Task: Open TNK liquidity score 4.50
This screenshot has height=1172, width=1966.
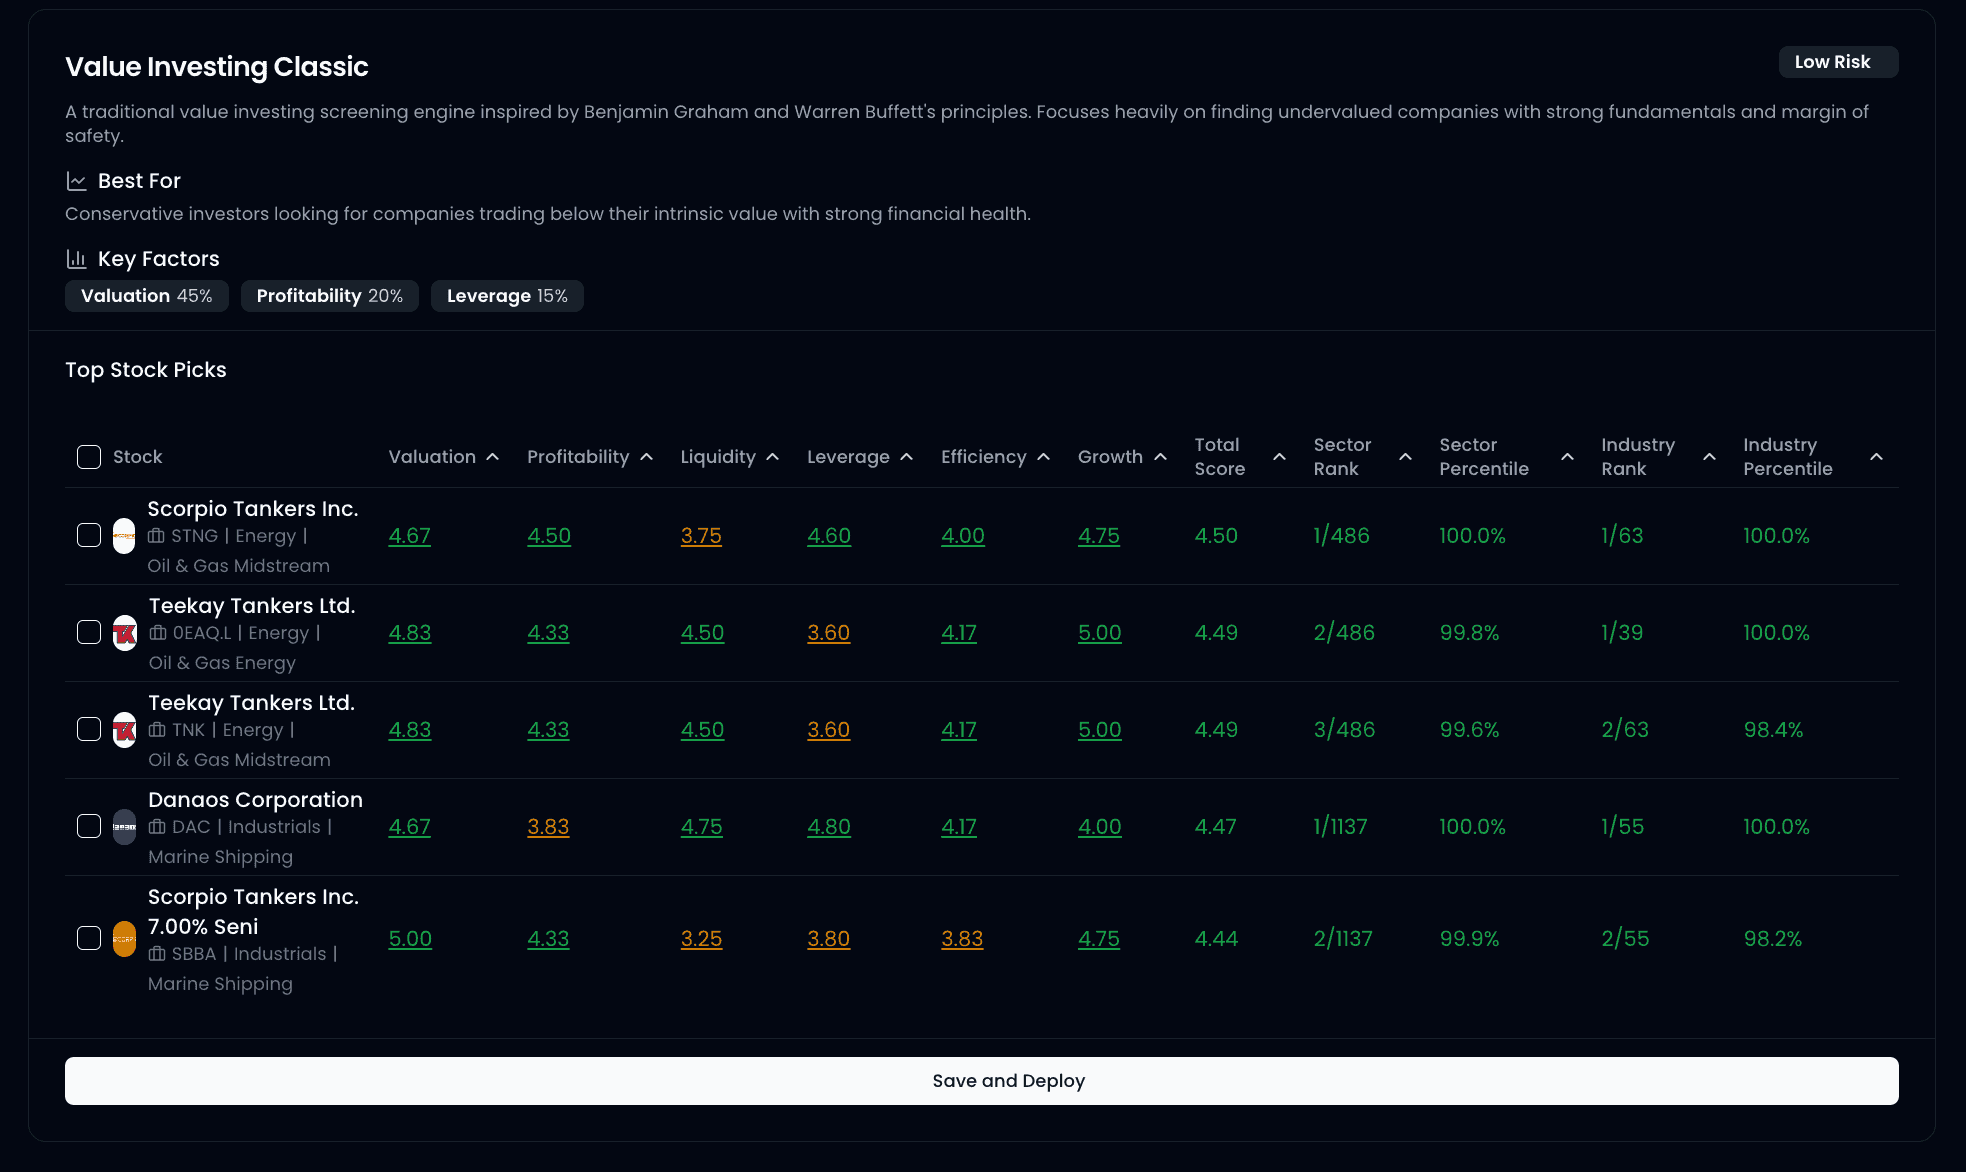Action: pos(702,730)
